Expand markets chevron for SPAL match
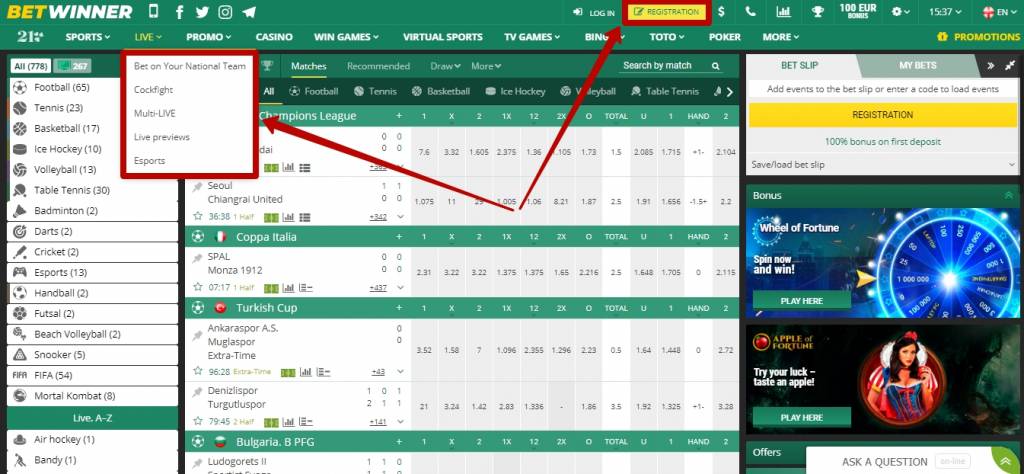Image resolution: width=1024 pixels, height=474 pixels. tap(400, 287)
